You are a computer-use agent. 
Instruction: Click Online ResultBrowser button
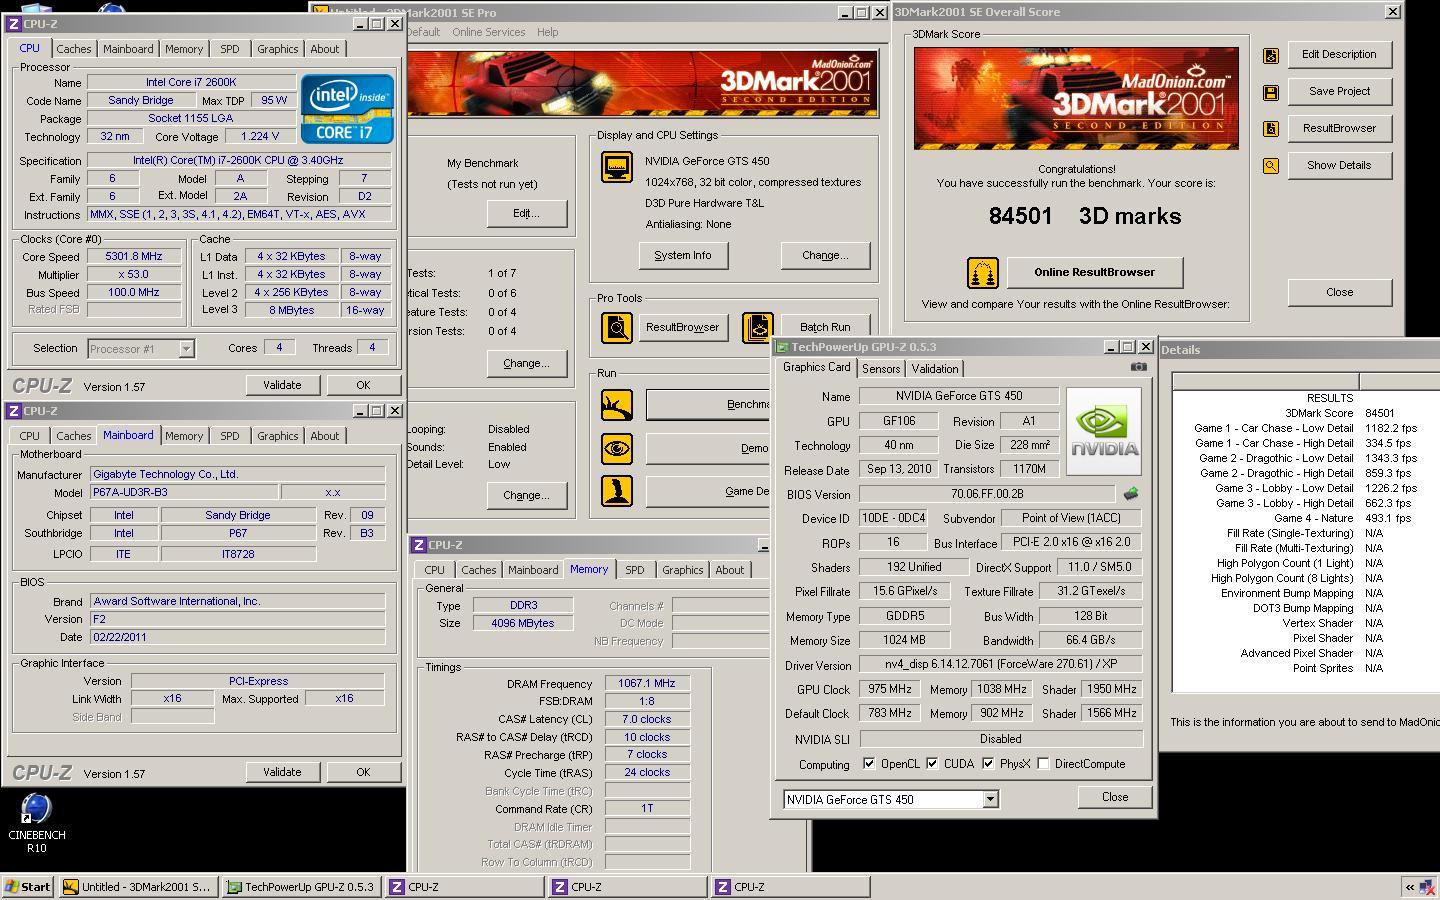tap(1094, 272)
